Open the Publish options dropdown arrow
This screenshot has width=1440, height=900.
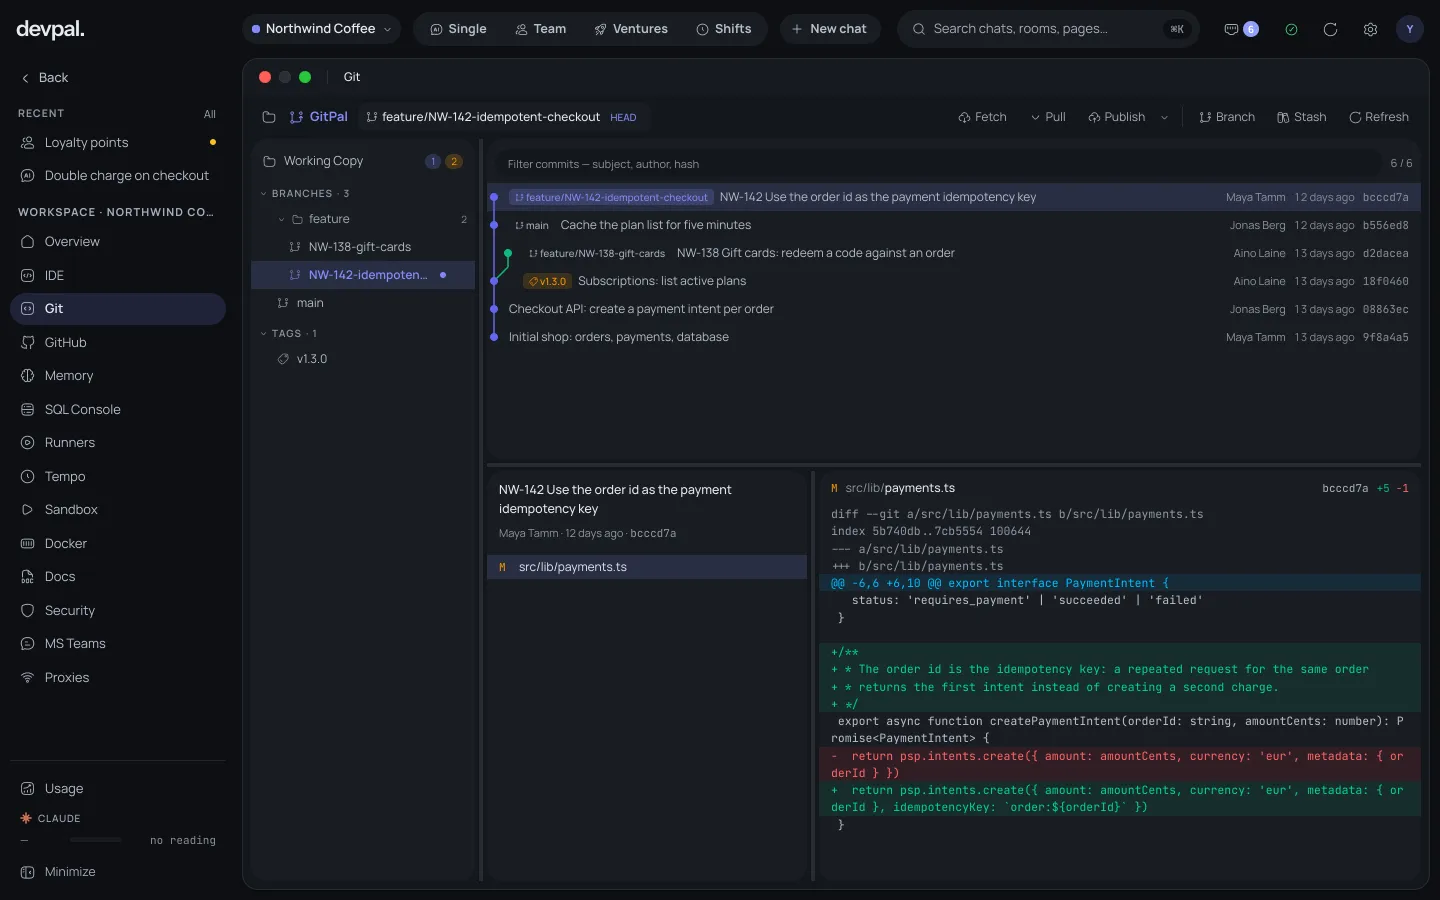1164,117
